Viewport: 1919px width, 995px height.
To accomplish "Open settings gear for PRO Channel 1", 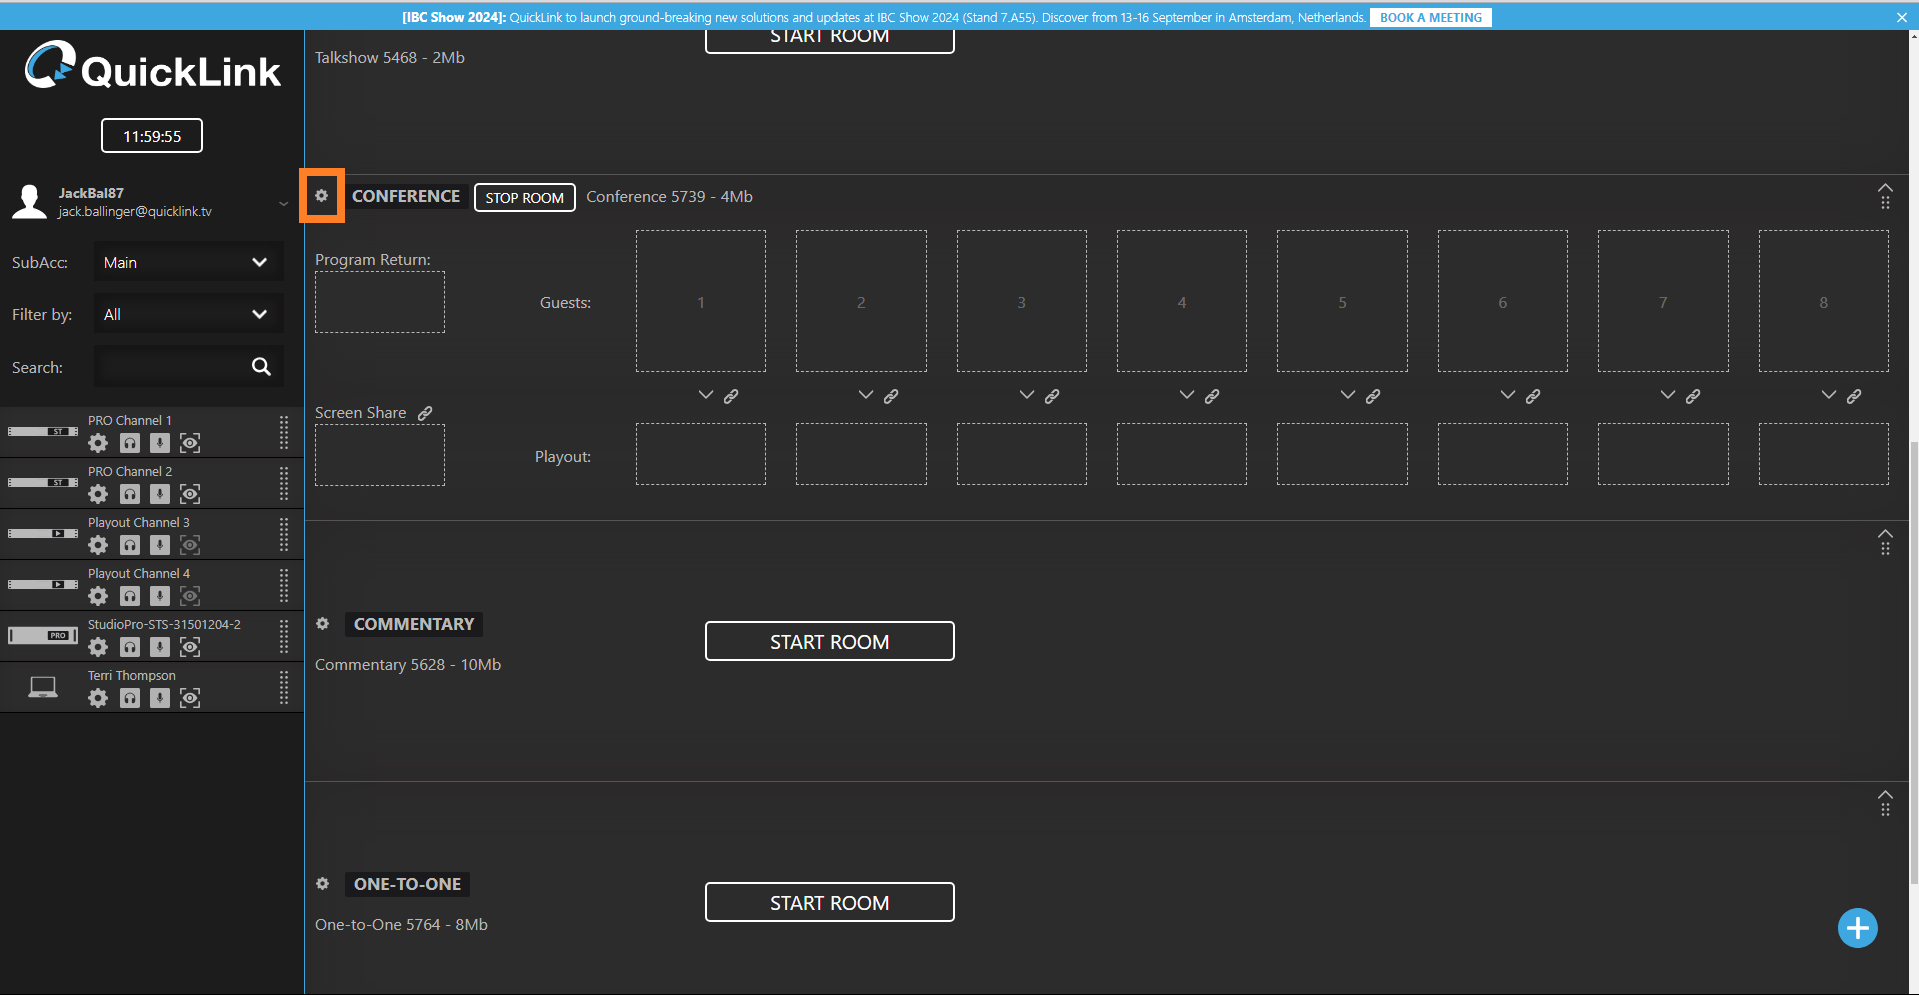I will (98, 443).
